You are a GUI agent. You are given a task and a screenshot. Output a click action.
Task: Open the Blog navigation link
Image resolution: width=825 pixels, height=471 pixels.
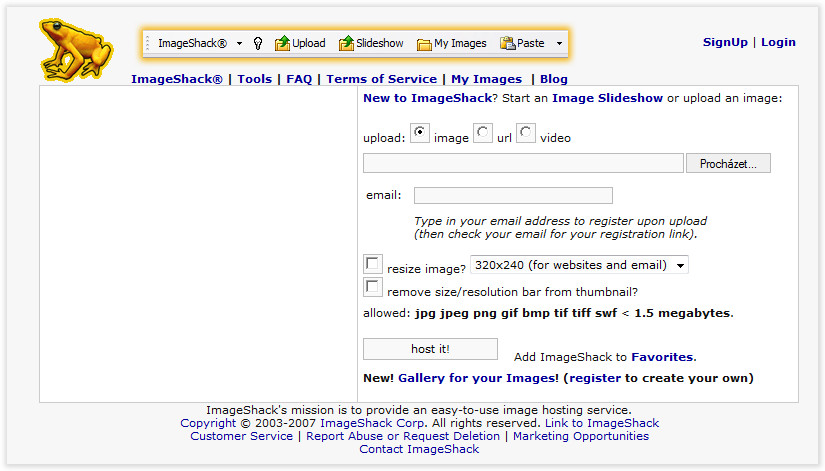[554, 79]
